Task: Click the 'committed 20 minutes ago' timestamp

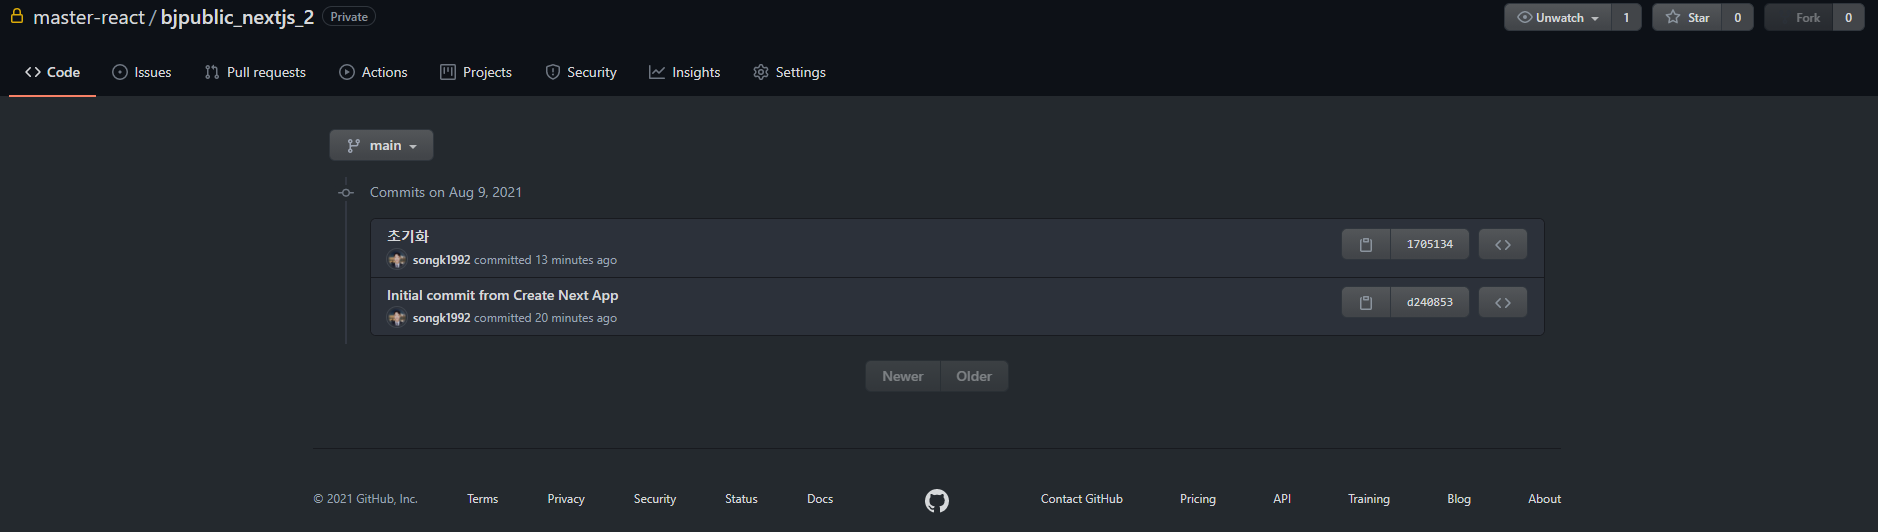Action: pos(545,318)
